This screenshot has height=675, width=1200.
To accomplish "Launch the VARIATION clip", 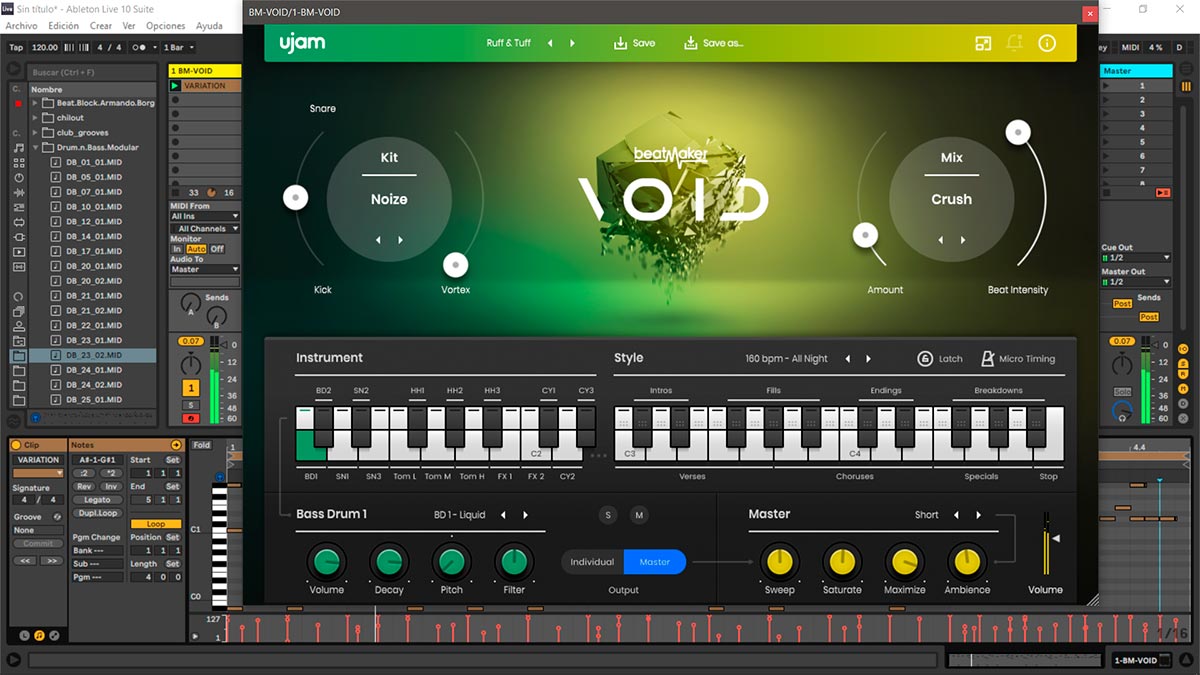I will pos(175,86).
